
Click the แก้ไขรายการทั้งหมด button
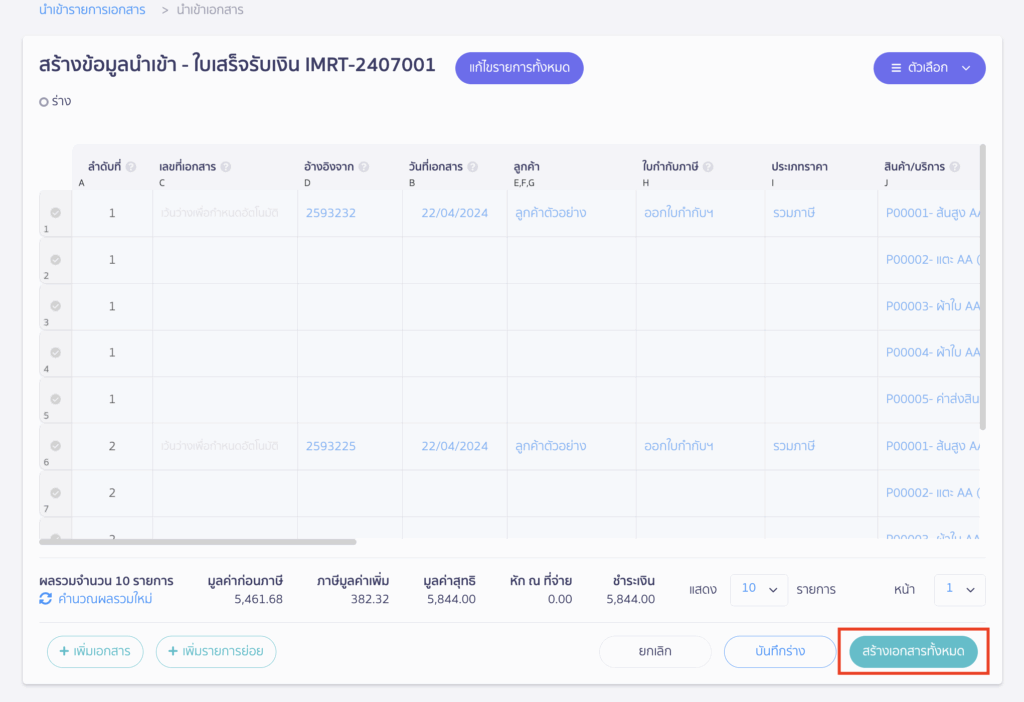[519, 68]
